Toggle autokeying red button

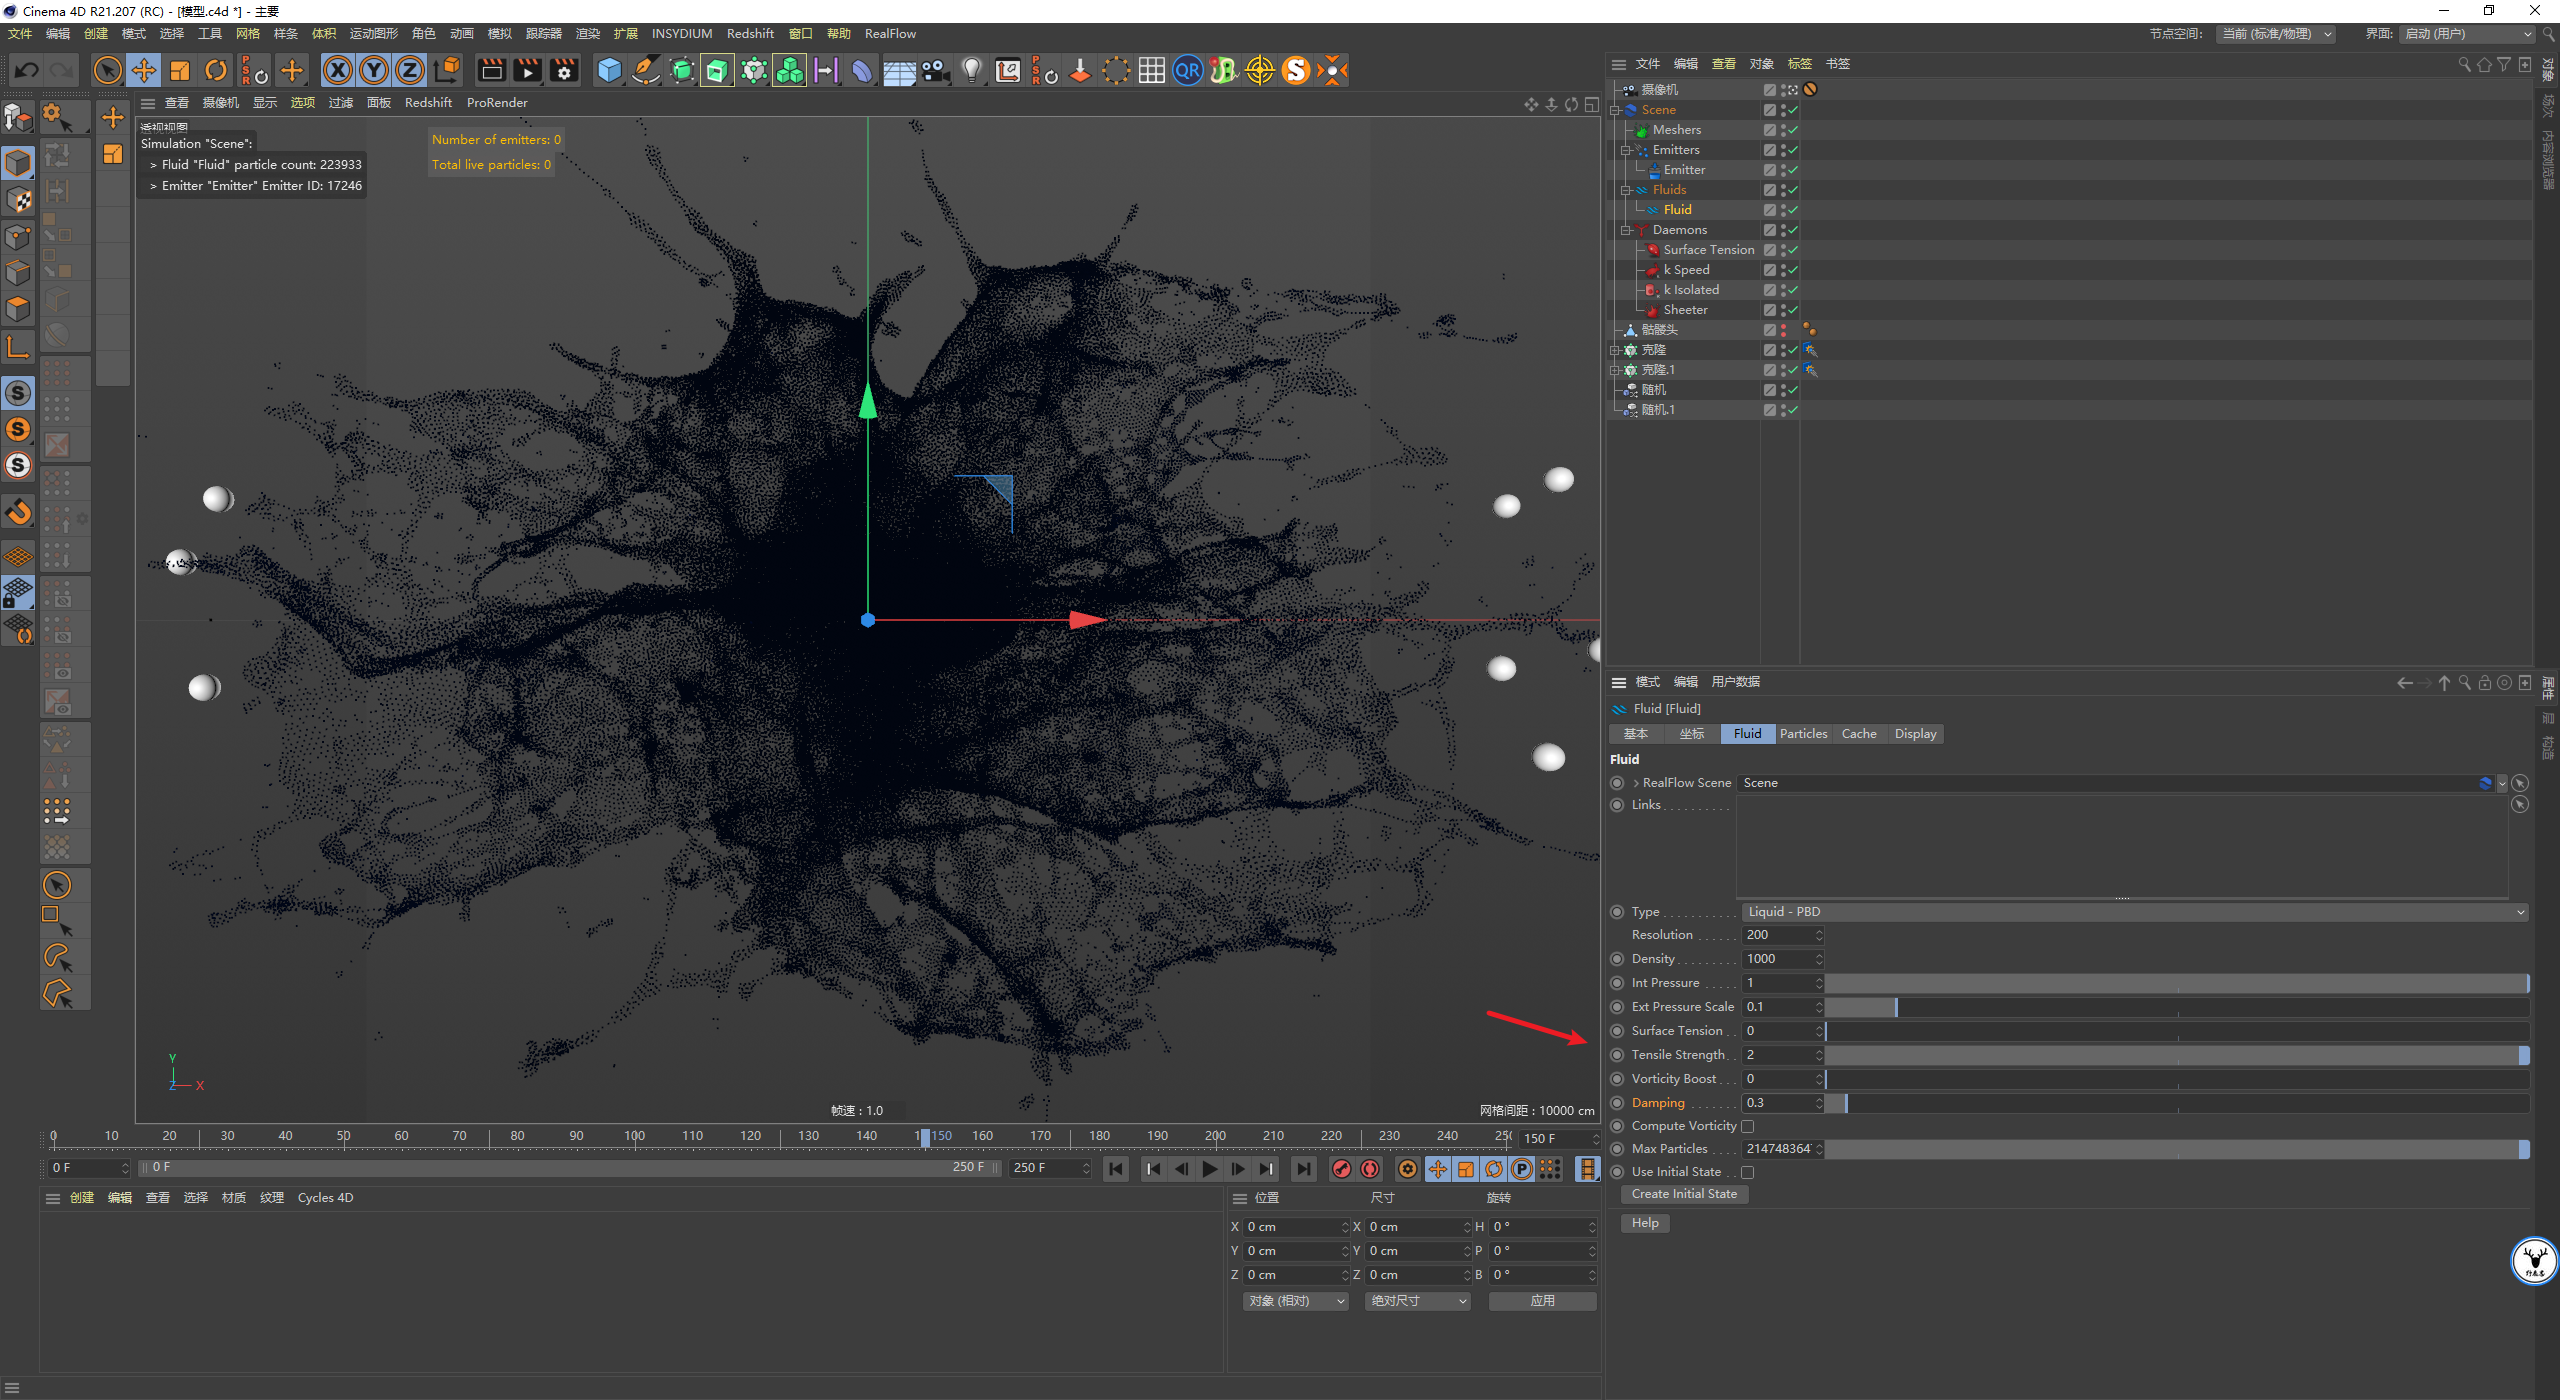(x=1370, y=1168)
